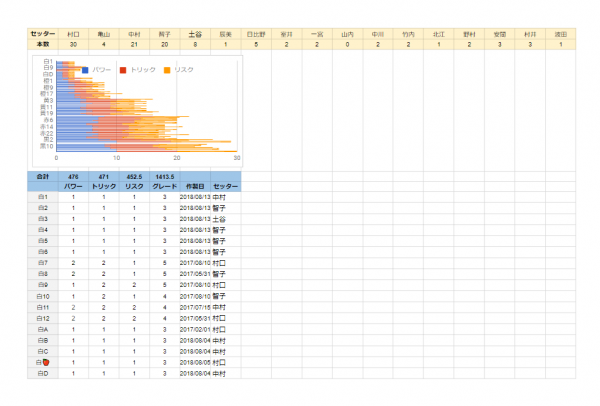Select the 村口 header in top setter row
Screen dimensions: 600x406
(73, 34)
